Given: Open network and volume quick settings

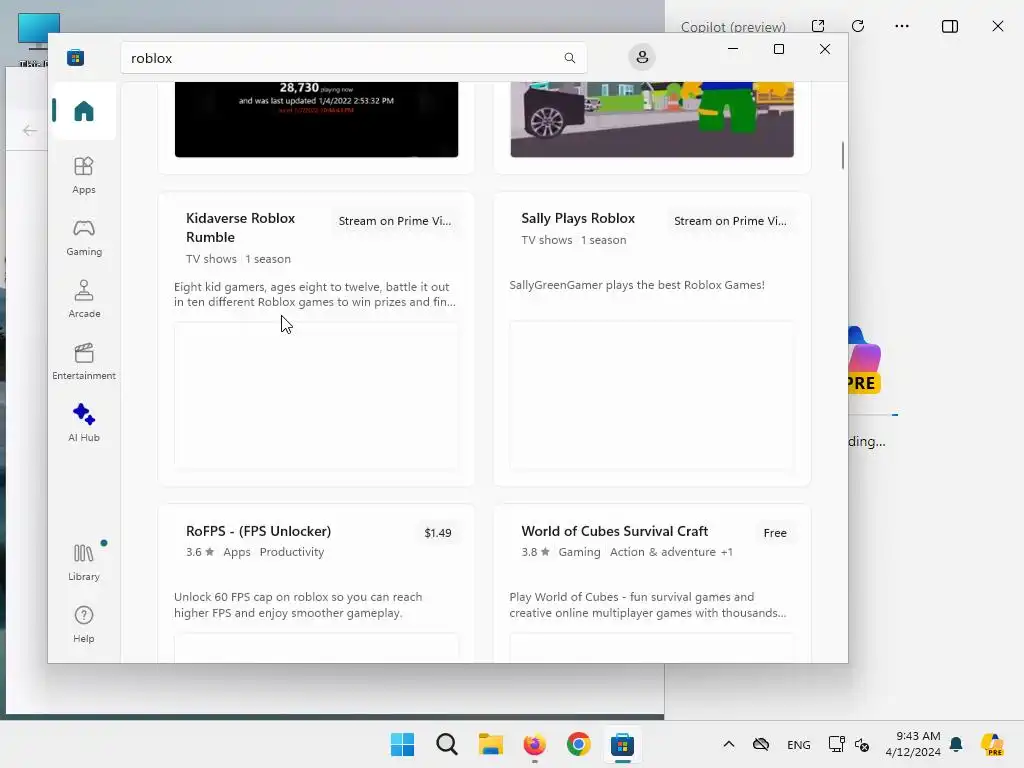Looking at the screenshot, I should click(848, 744).
